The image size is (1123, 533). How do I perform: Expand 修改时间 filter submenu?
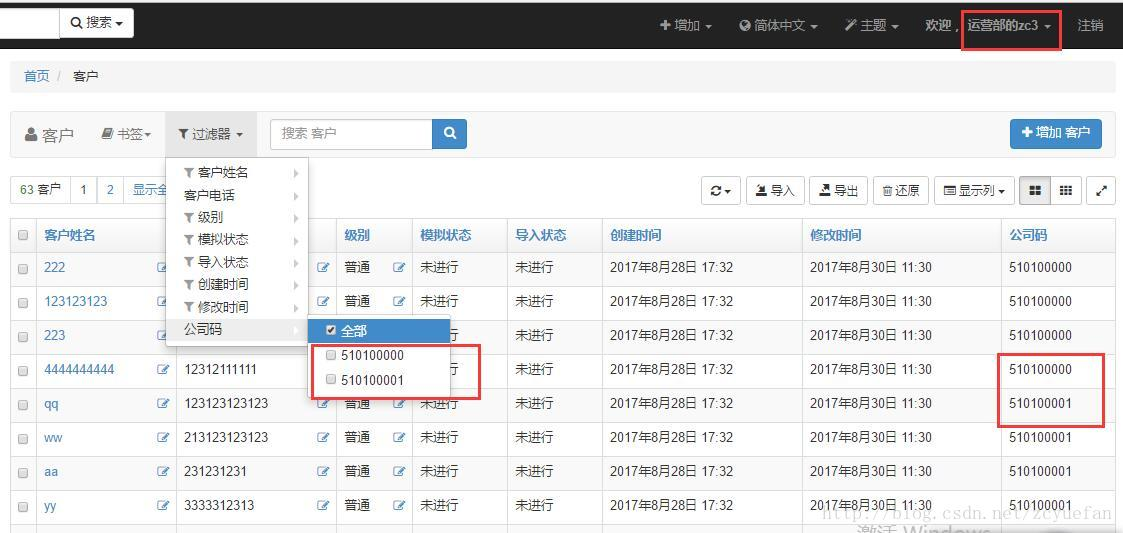[237, 307]
